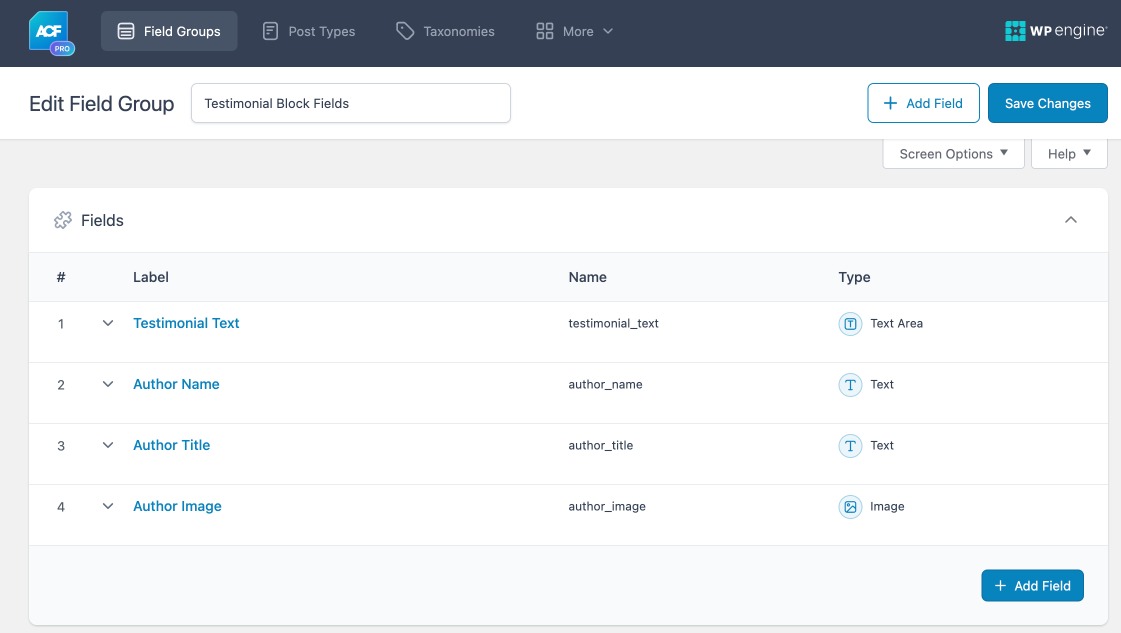Screen dimensions: 1121x633
Task: Select the author_name name cell
Action: point(606,384)
